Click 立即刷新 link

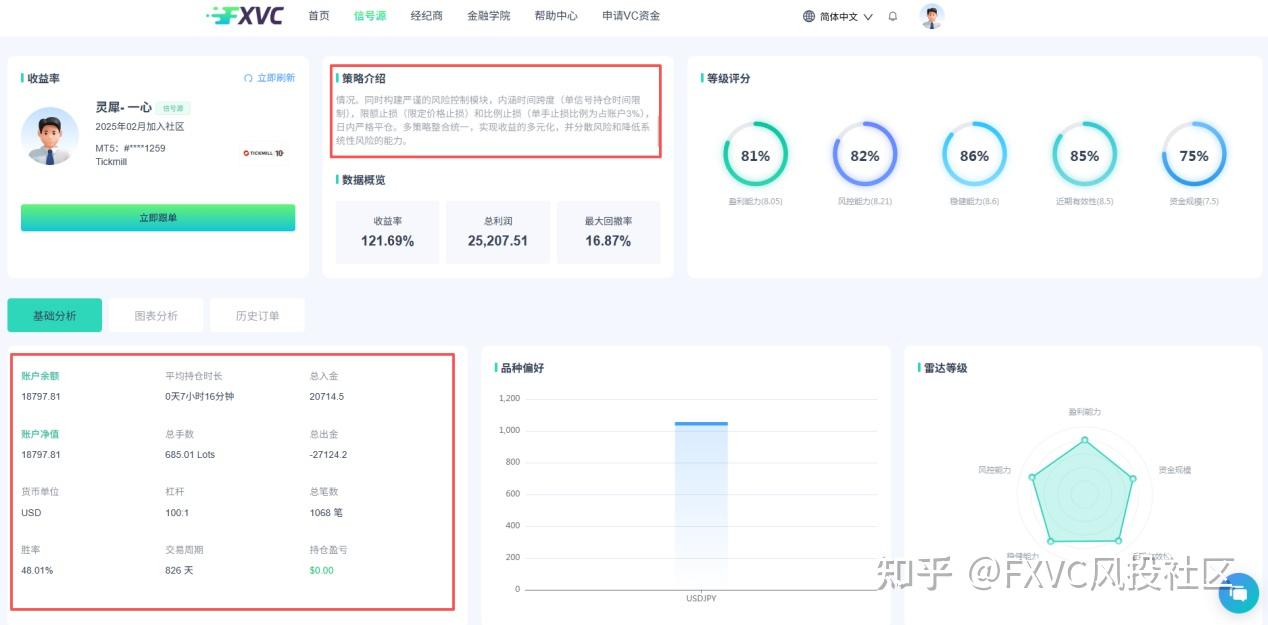click(276, 78)
